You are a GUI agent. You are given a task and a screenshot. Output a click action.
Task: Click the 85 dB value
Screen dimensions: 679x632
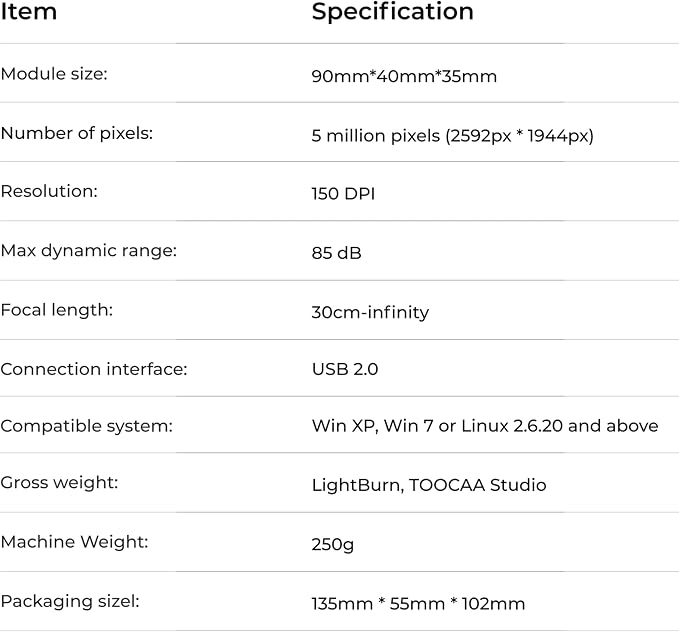click(x=336, y=253)
